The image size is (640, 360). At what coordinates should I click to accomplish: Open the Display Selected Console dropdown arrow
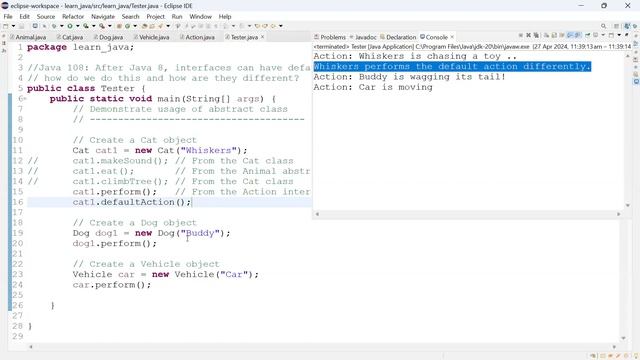point(603,36)
